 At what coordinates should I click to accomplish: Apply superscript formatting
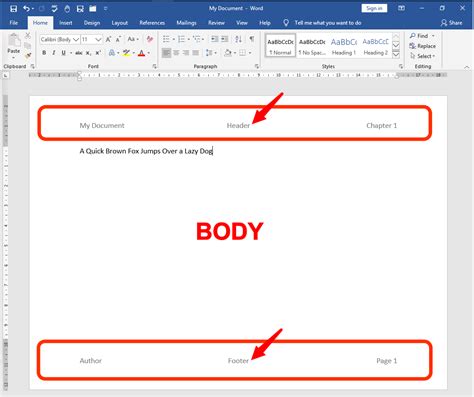[98, 53]
